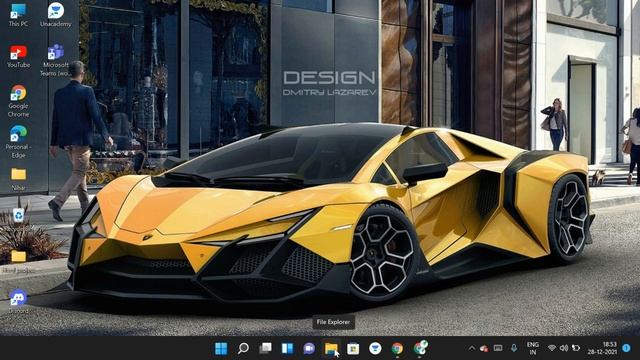Select the Unacademy desktop shortcut
Image resolution: width=640 pixels, height=360 pixels.
56,15
